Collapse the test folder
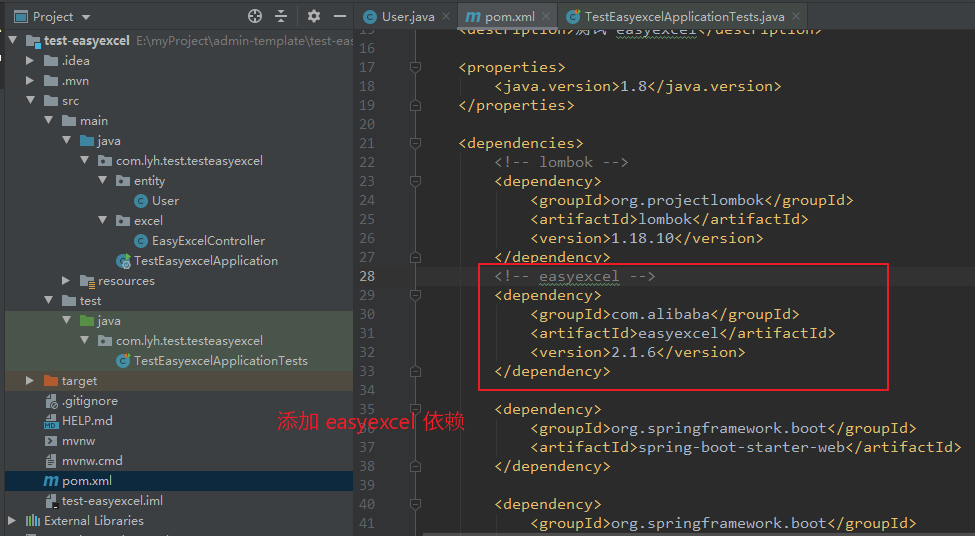Image resolution: width=975 pixels, height=536 pixels. pos(49,300)
